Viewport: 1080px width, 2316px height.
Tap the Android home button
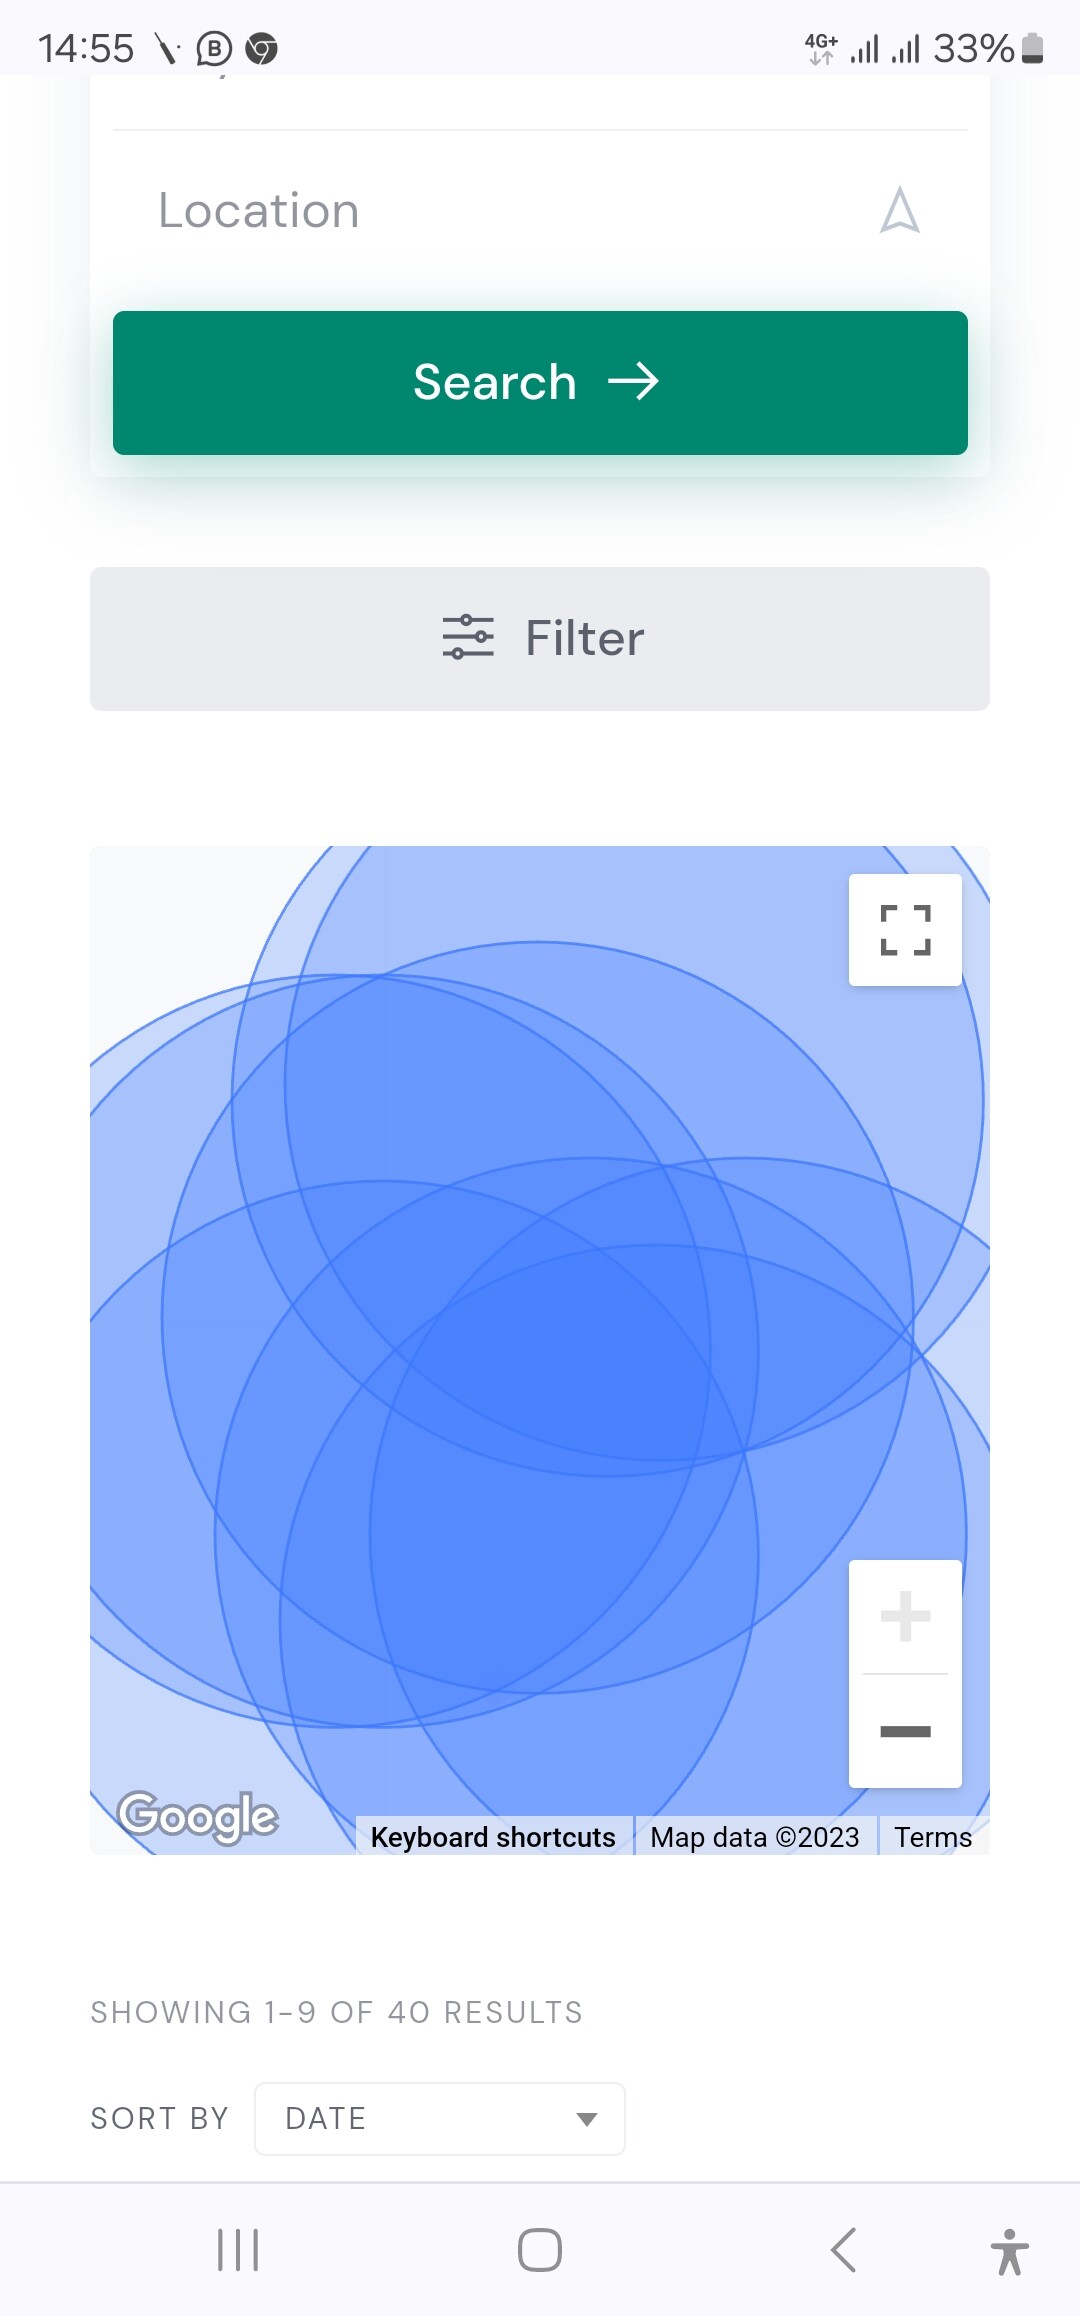point(540,2250)
